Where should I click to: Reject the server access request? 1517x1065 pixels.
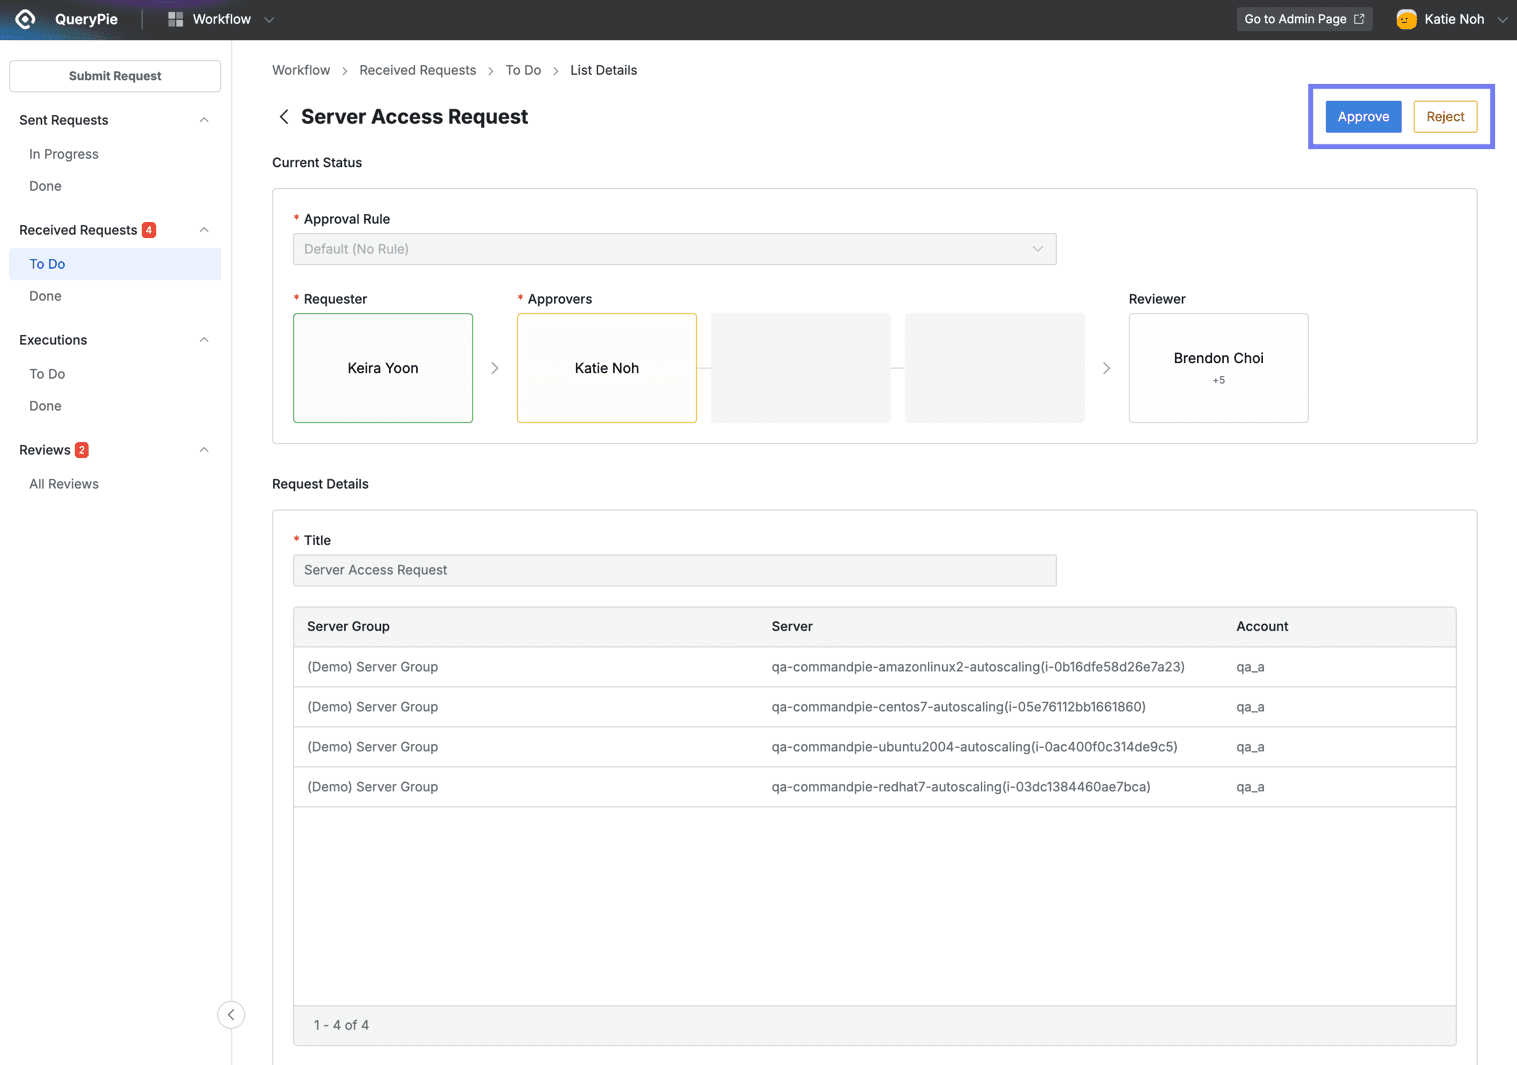point(1444,116)
